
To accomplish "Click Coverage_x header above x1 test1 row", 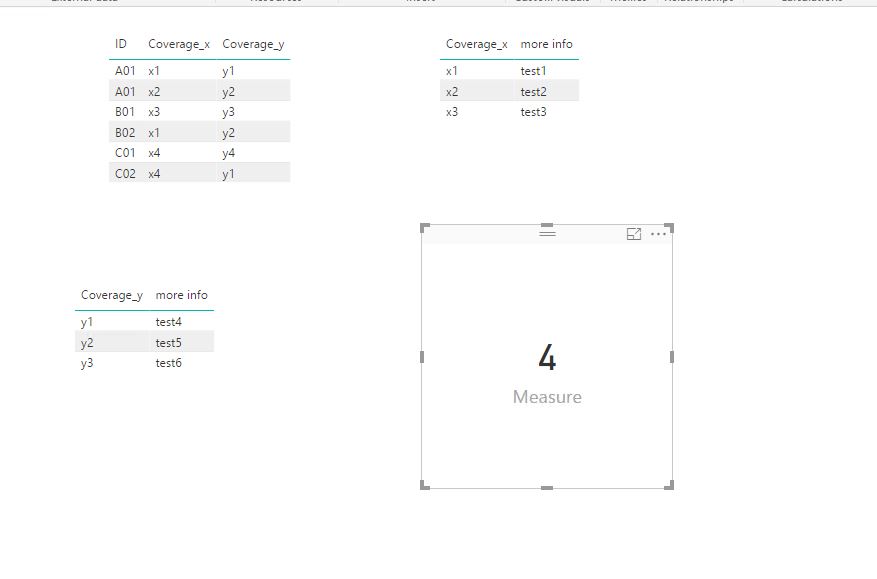I will (x=477, y=44).
